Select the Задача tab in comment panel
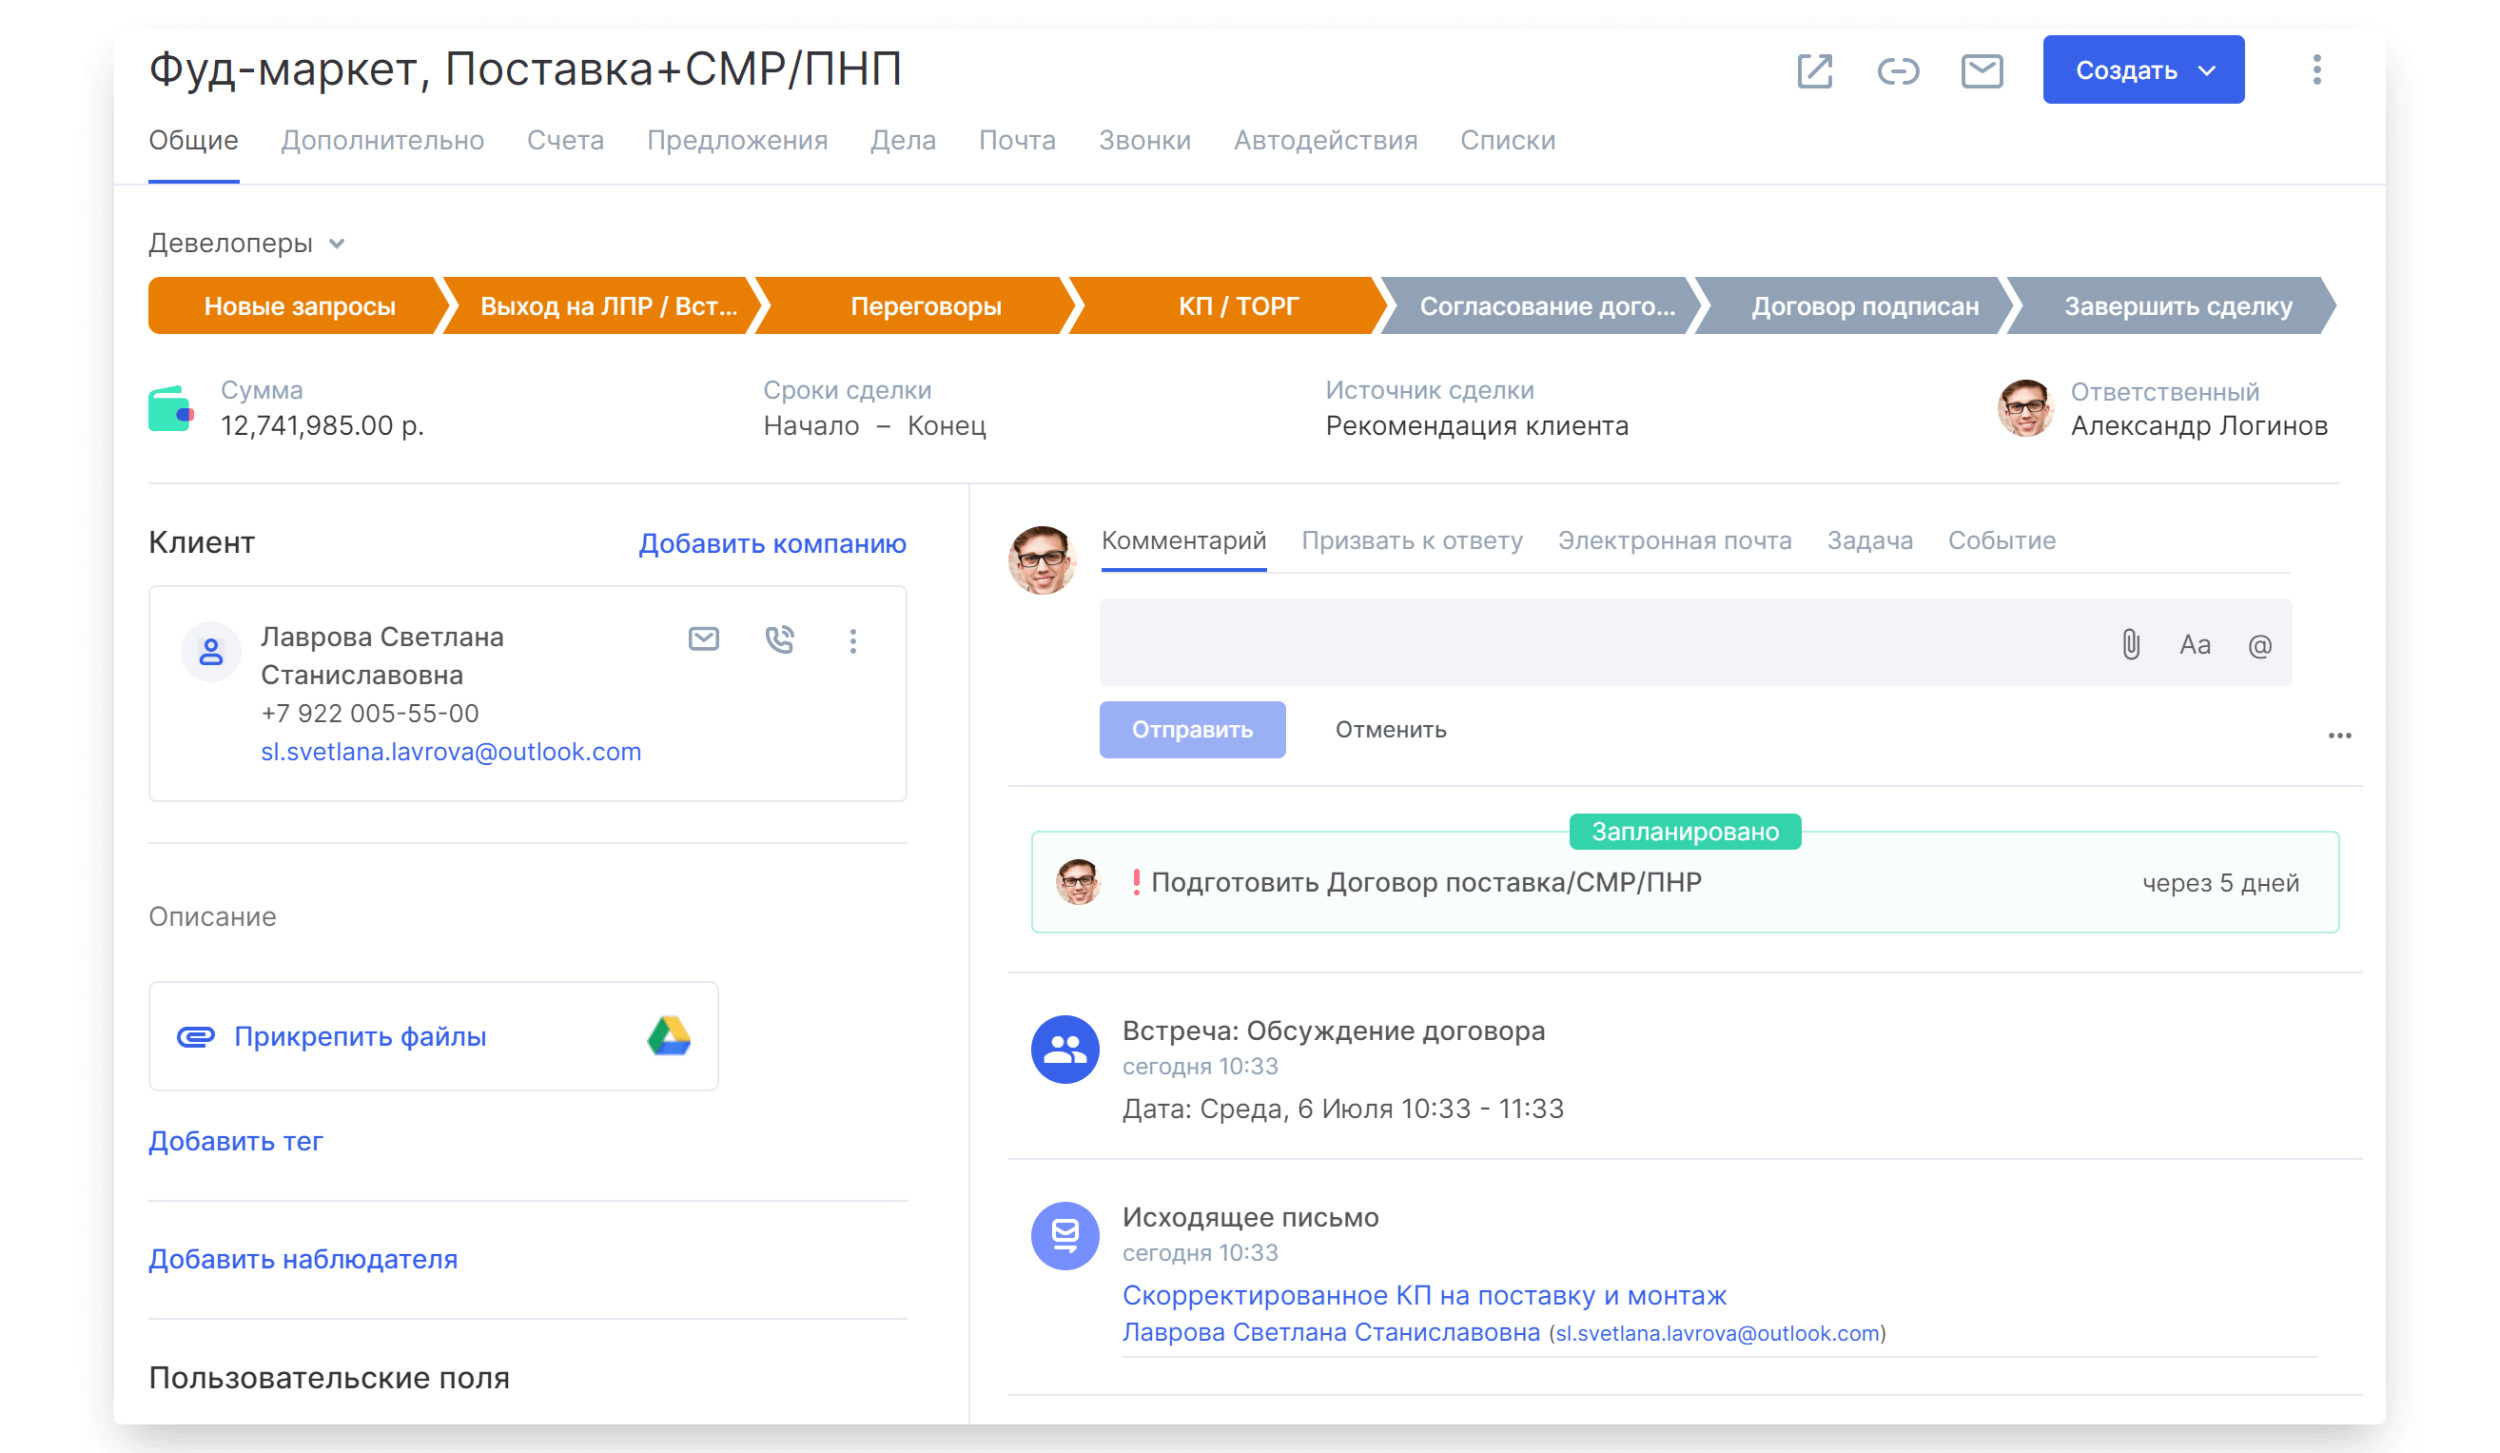This screenshot has height=1453, width=2500. [x=1869, y=541]
